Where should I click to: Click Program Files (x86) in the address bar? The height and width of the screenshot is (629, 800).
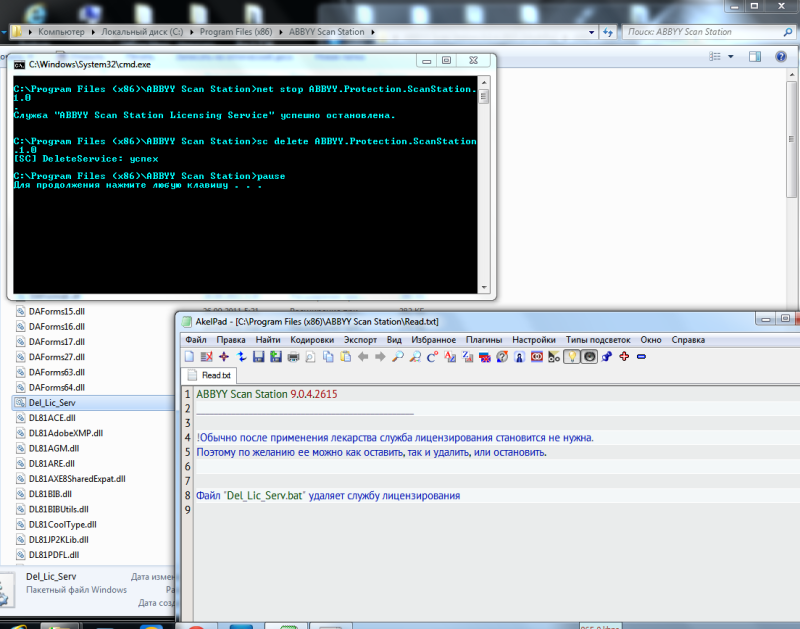click(x=236, y=32)
